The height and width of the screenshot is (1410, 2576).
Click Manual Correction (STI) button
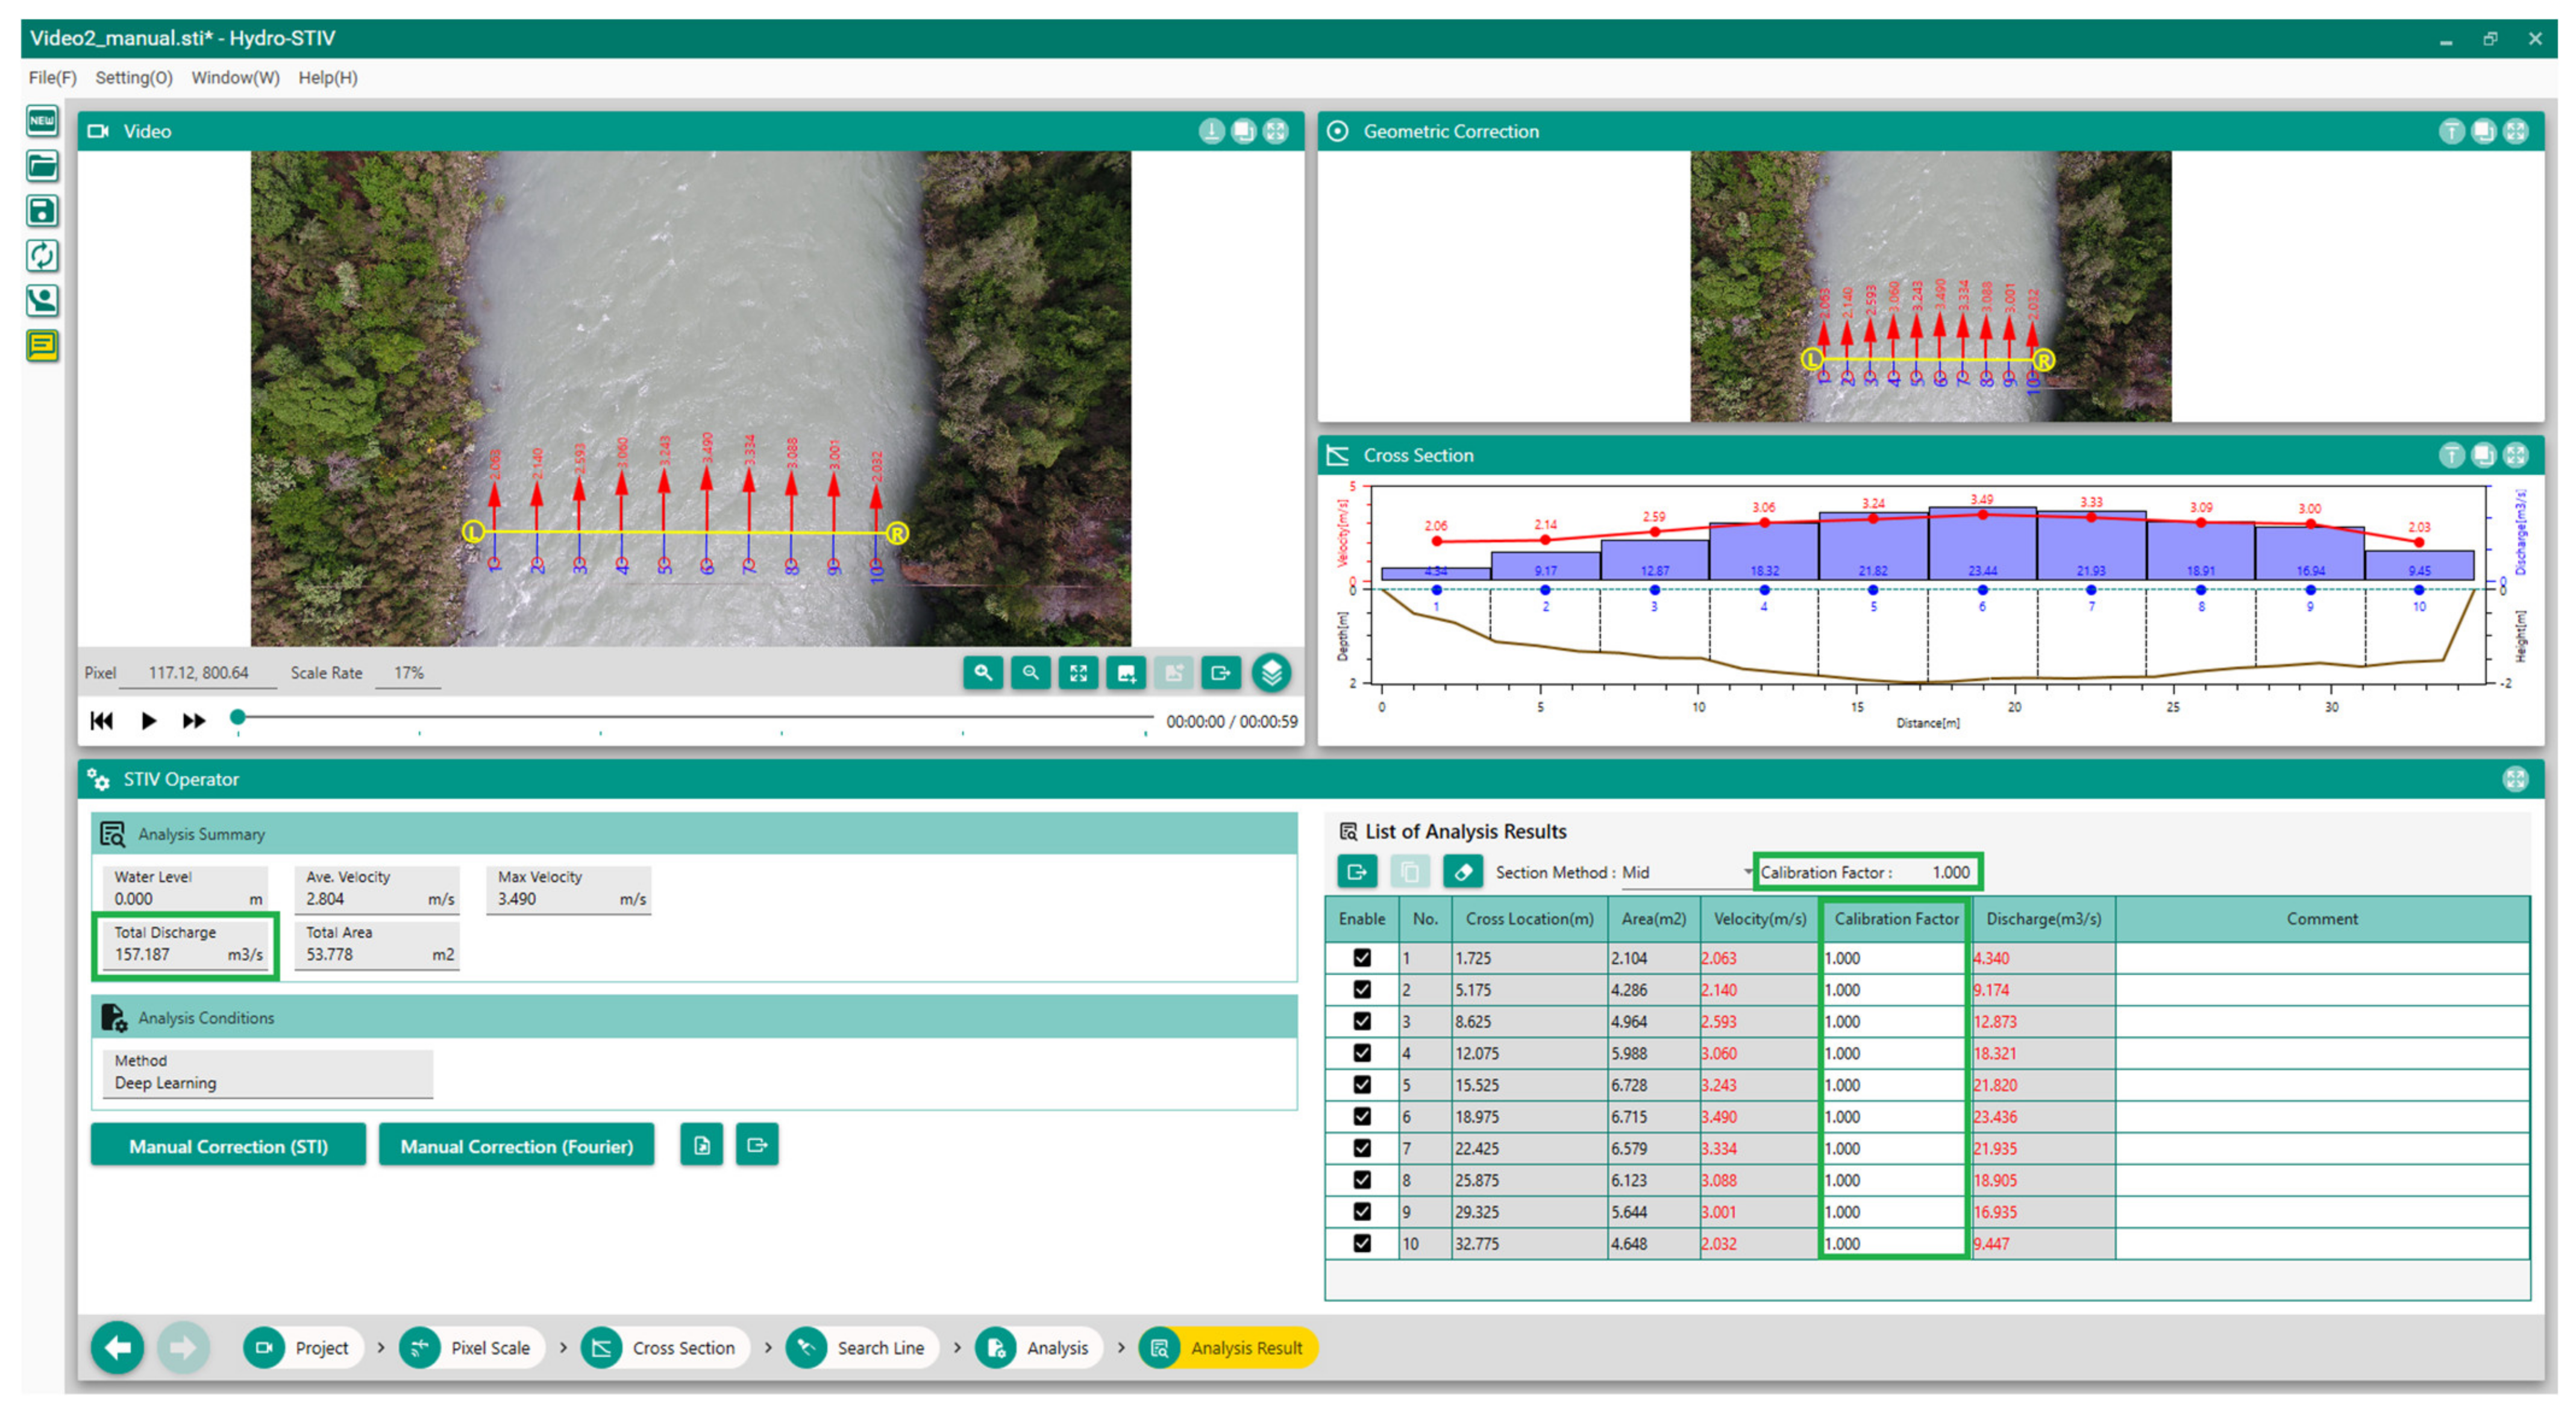pos(228,1146)
